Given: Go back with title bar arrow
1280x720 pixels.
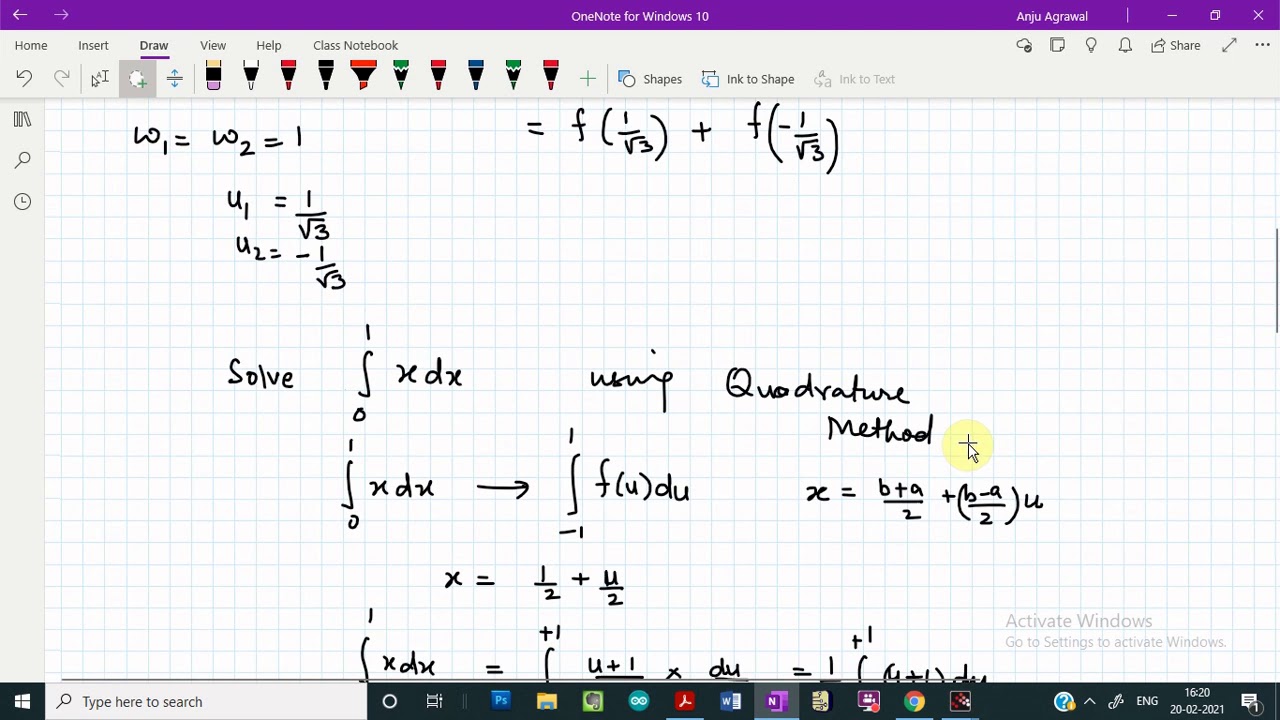Looking at the screenshot, I should (20, 15).
